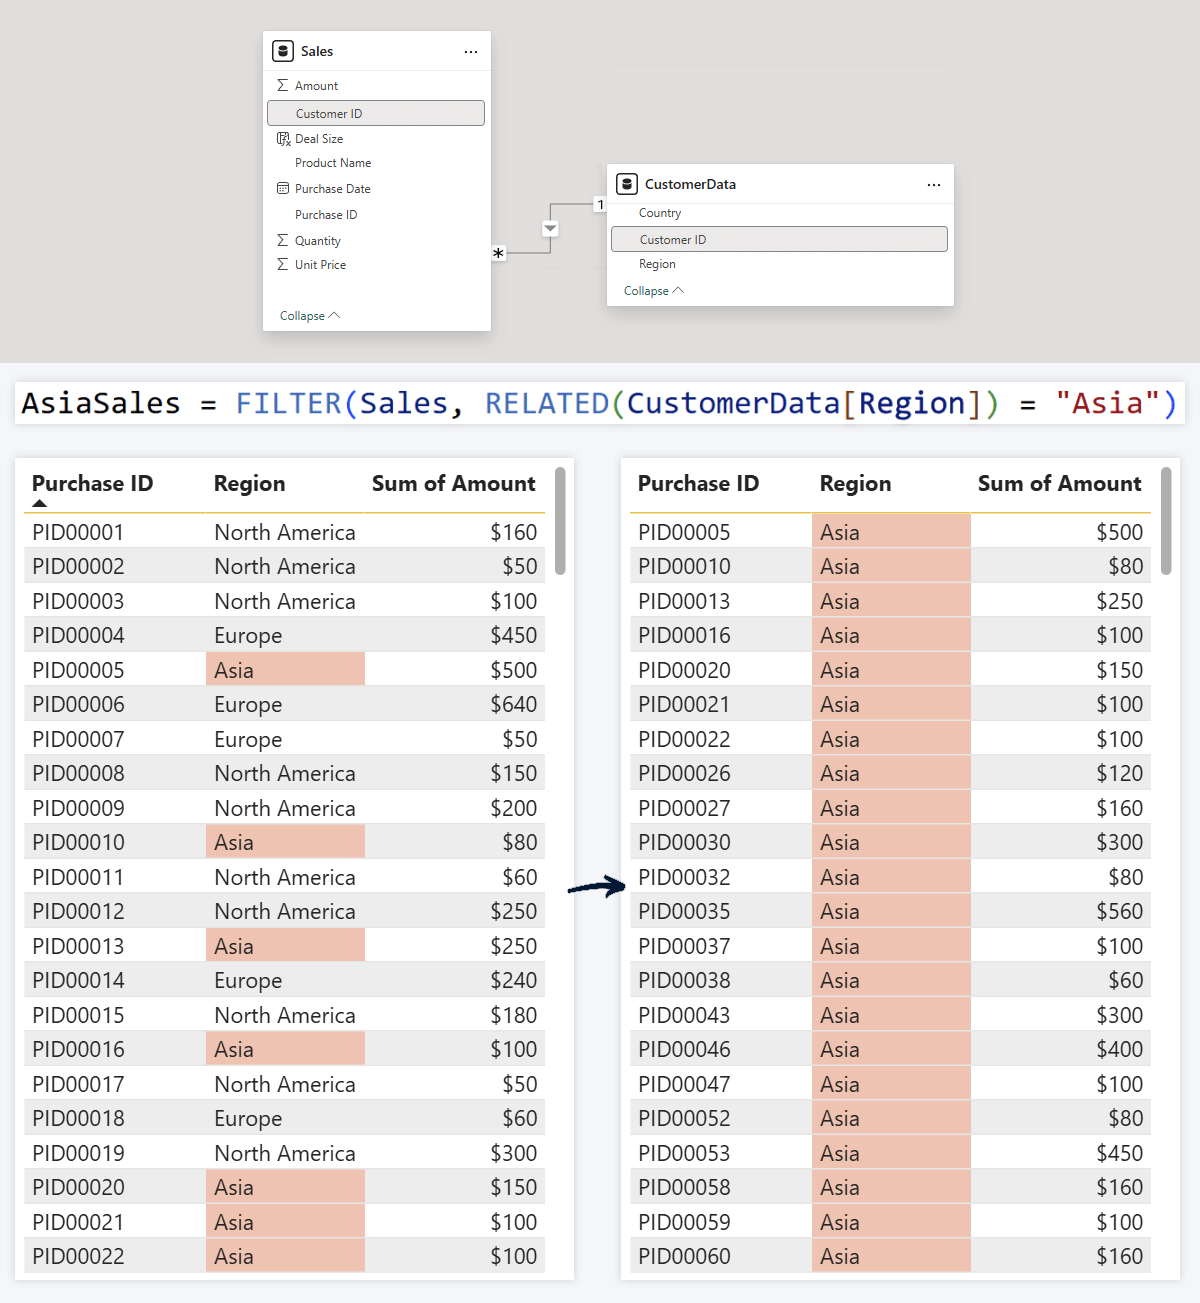Select PID00058 in the right table
This screenshot has height=1303, width=1200.
(x=684, y=1187)
